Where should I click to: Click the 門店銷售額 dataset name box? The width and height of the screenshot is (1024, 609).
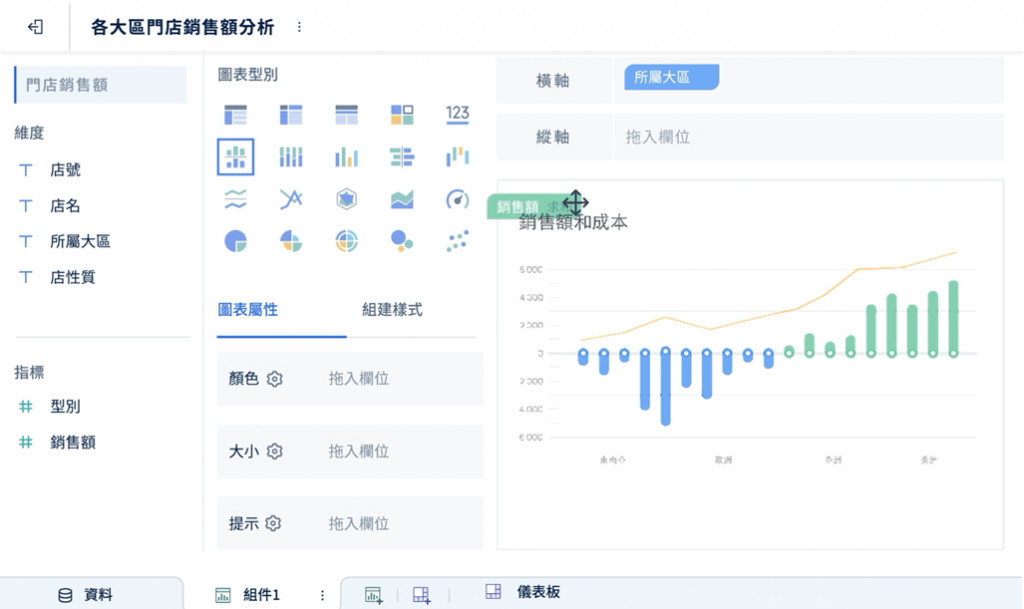100,84
